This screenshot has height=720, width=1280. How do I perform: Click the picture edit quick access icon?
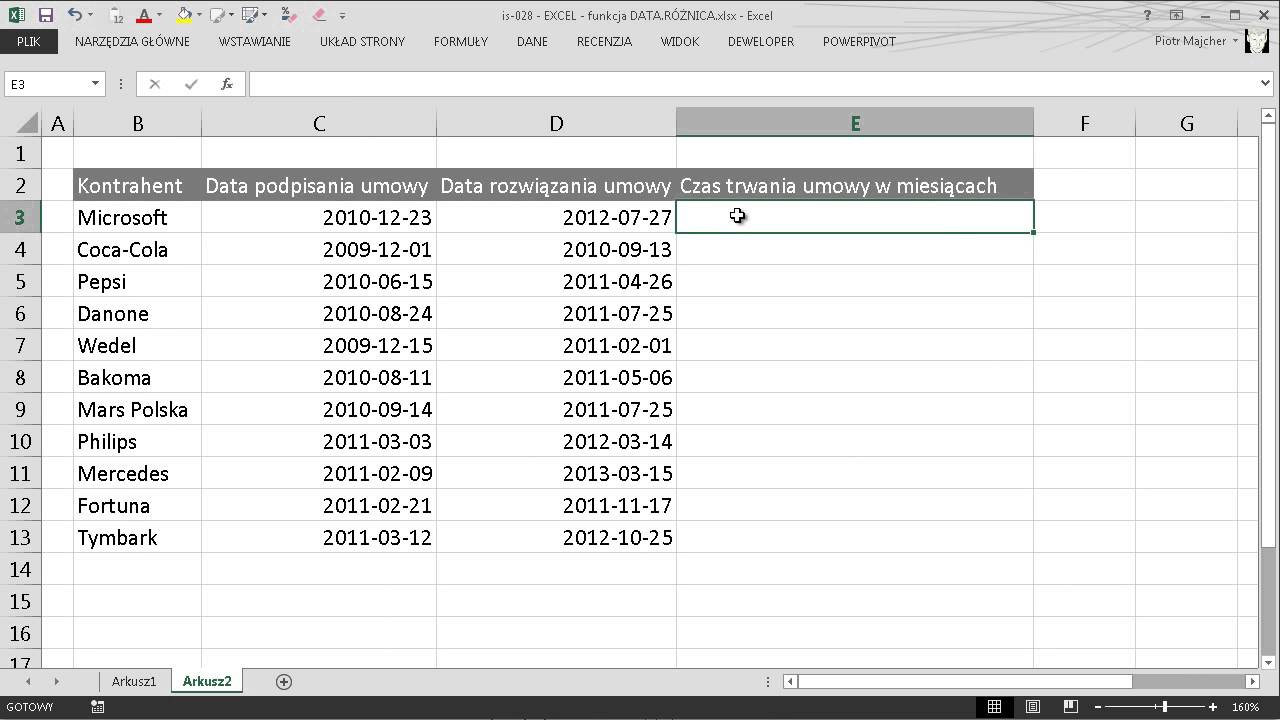[250, 15]
